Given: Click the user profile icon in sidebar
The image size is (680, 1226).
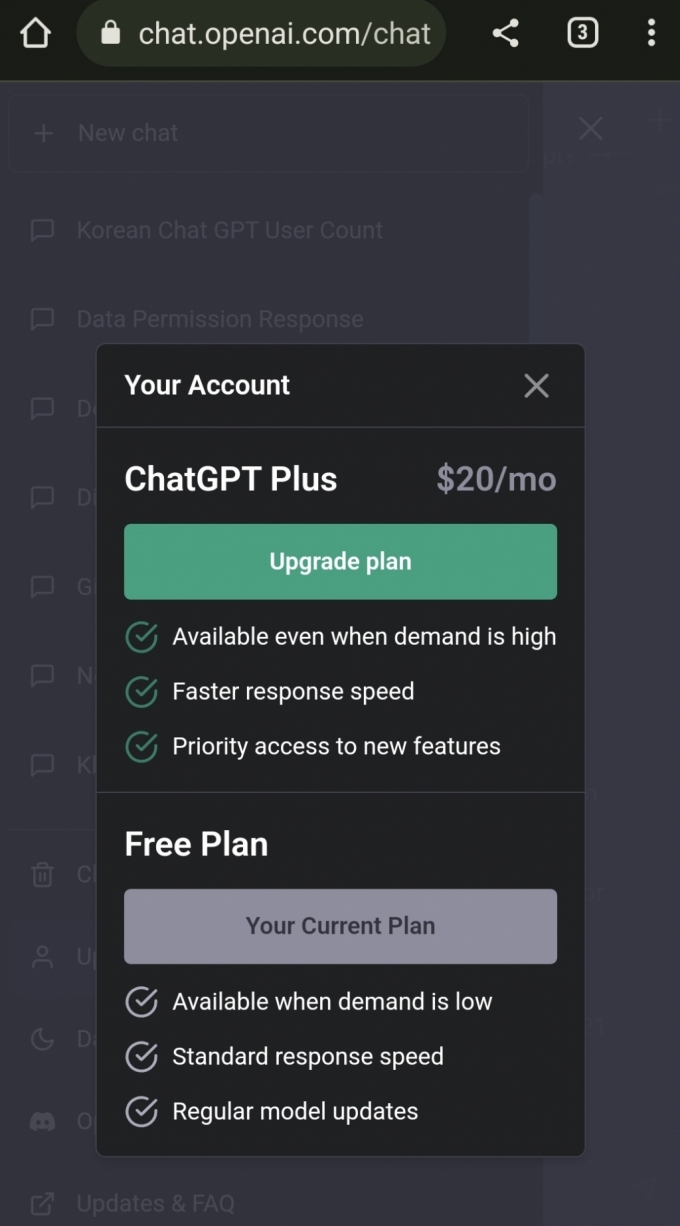Looking at the screenshot, I should 42,957.
